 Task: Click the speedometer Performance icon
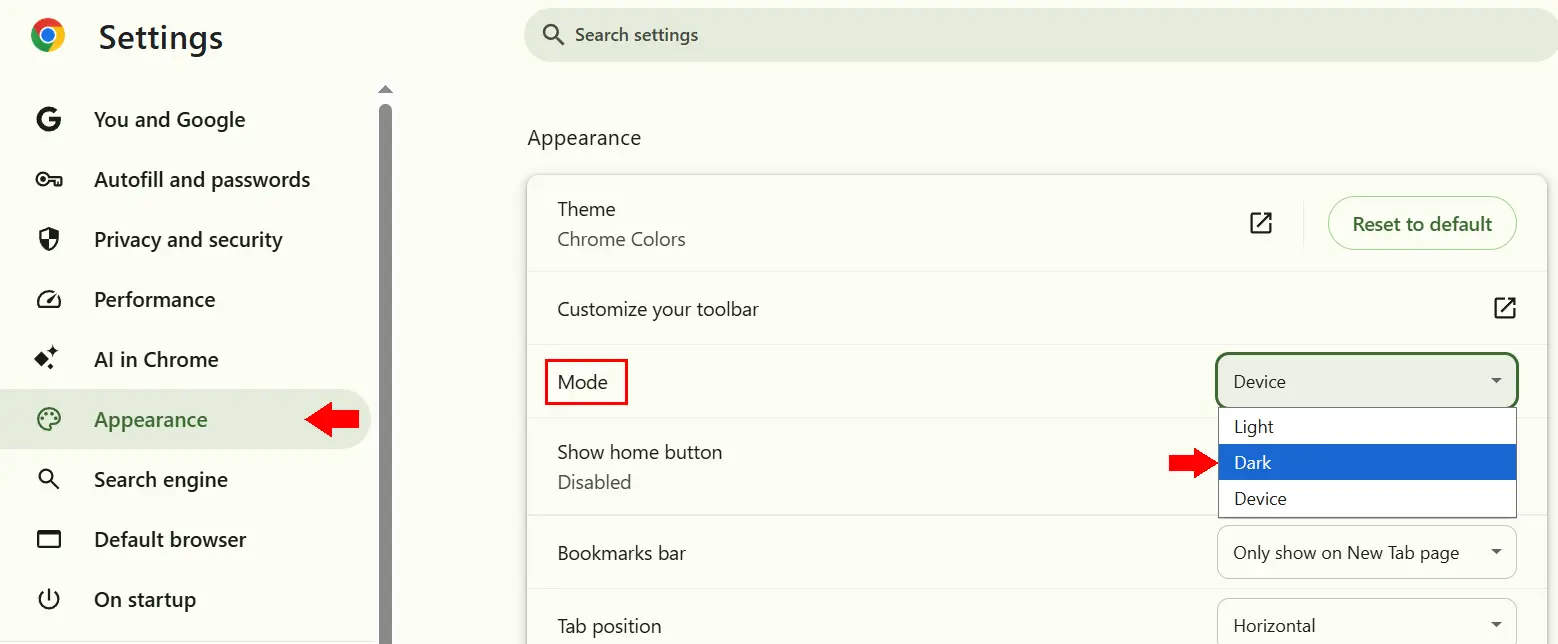tap(48, 300)
